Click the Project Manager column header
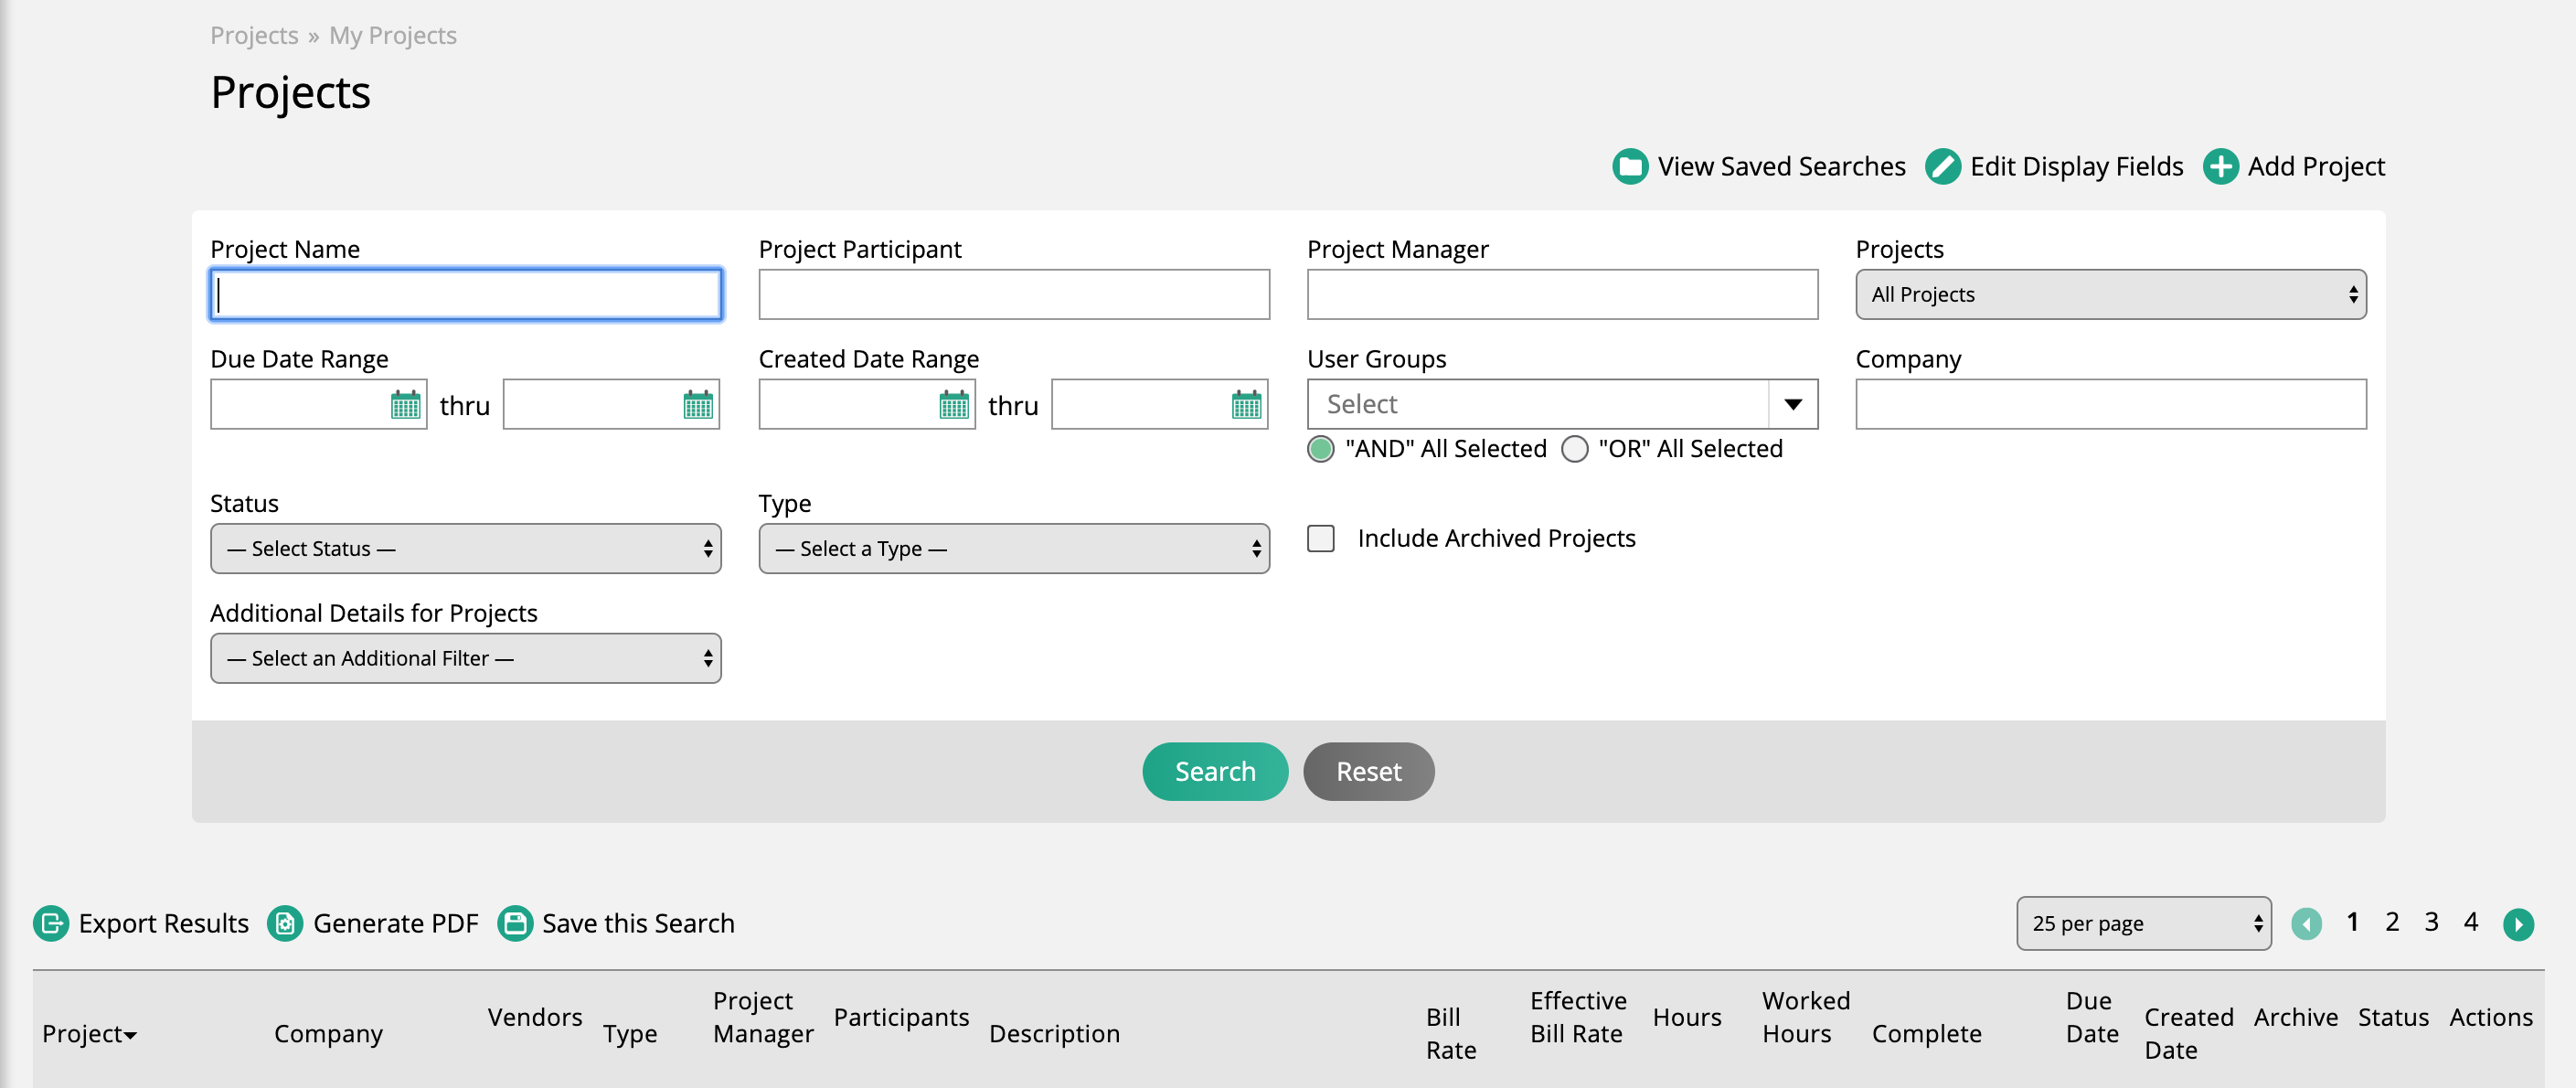This screenshot has width=2576, height=1088. point(763,1017)
